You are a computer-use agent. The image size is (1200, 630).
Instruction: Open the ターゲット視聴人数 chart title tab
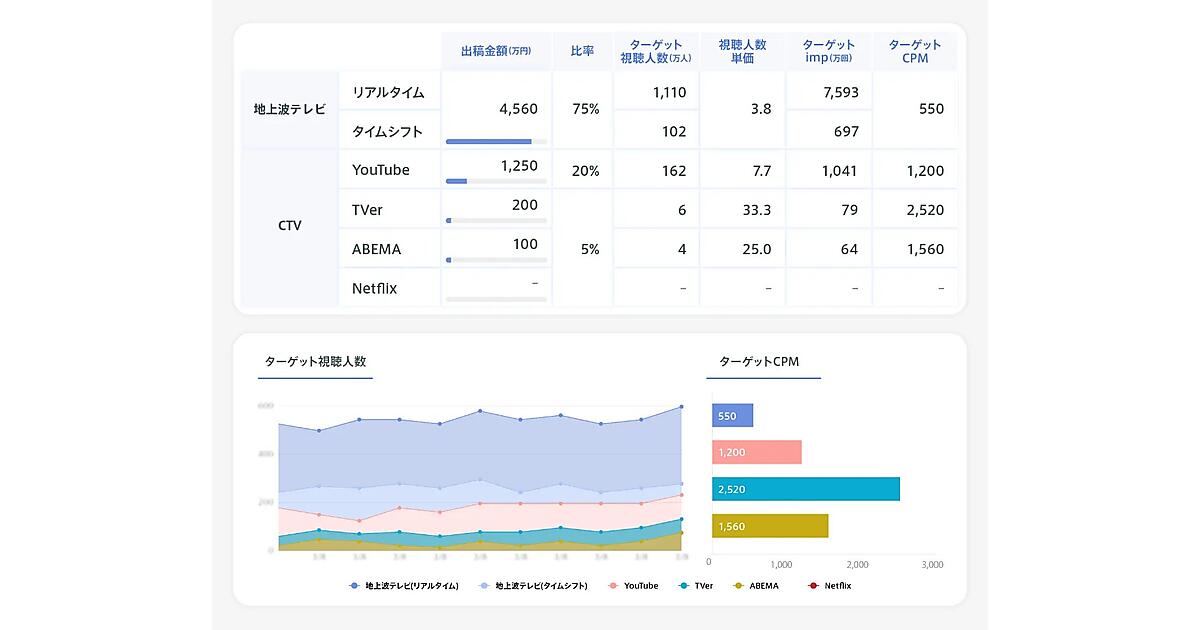(x=314, y=362)
